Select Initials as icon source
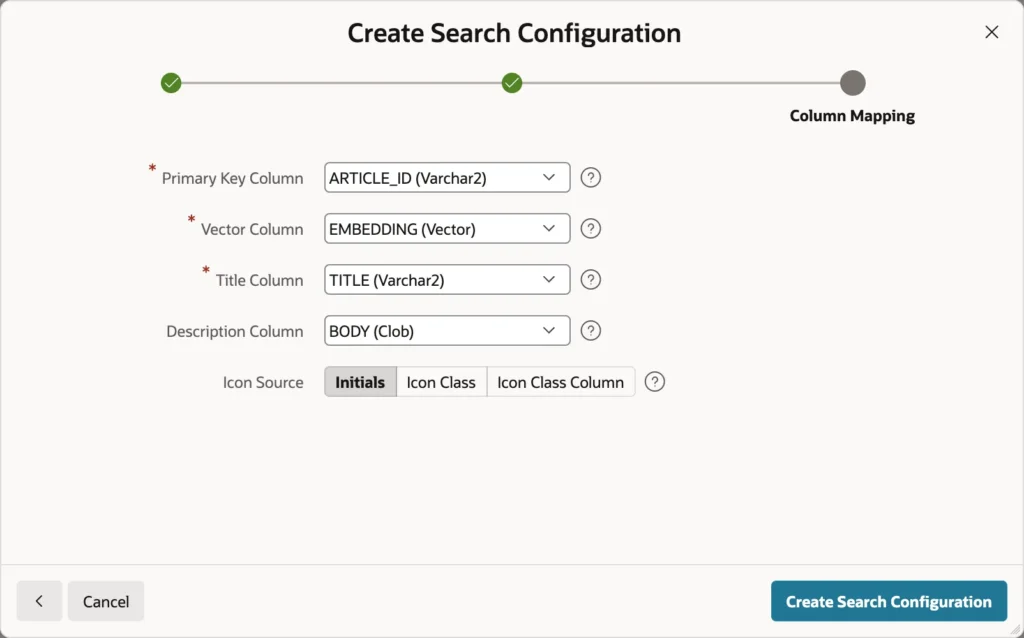1024x638 pixels. coord(360,382)
